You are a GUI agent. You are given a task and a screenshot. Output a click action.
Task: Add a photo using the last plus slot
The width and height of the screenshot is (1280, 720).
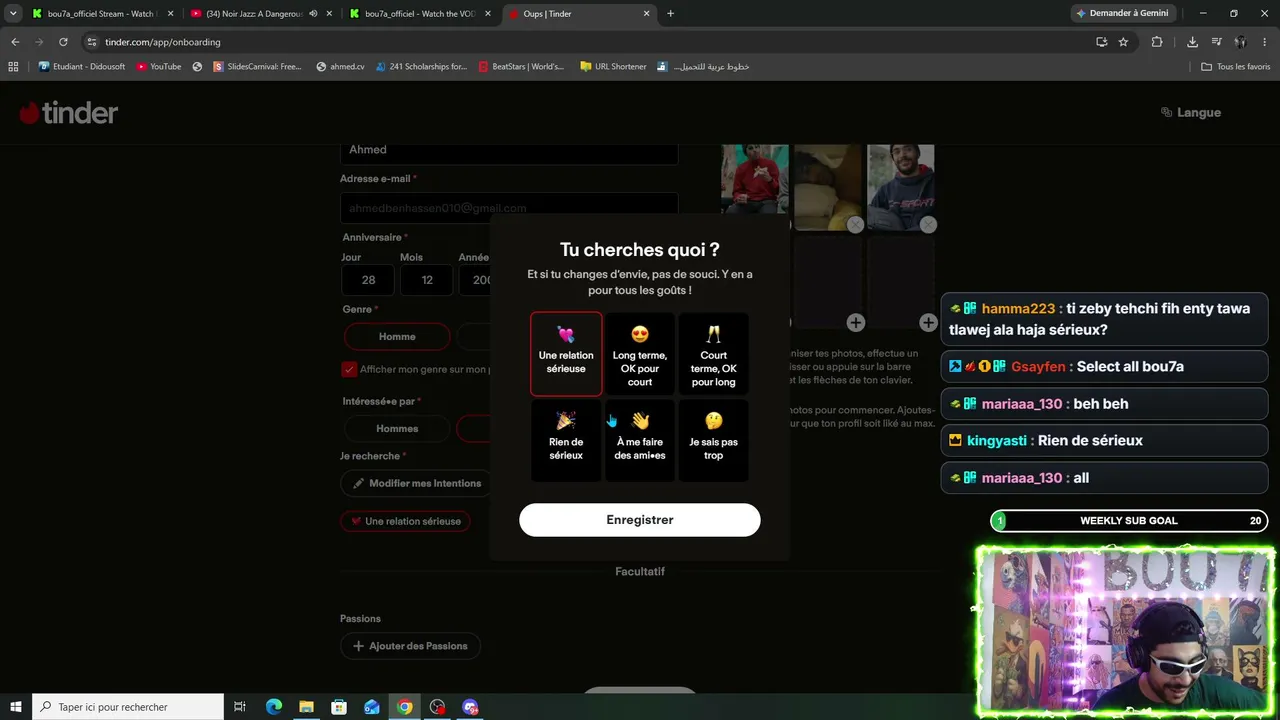click(x=928, y=322)
